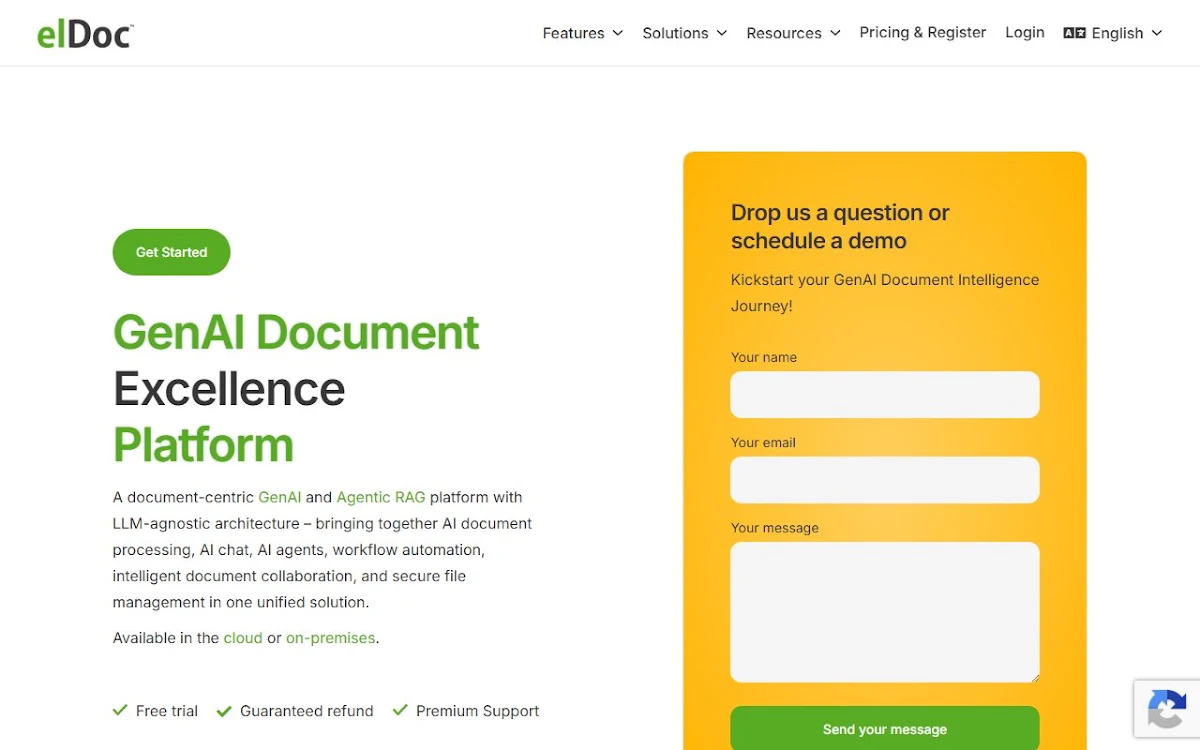Click the Your message label
Image resolution: width=1200 pixels, height=750 pixels.
click(775, 528)
